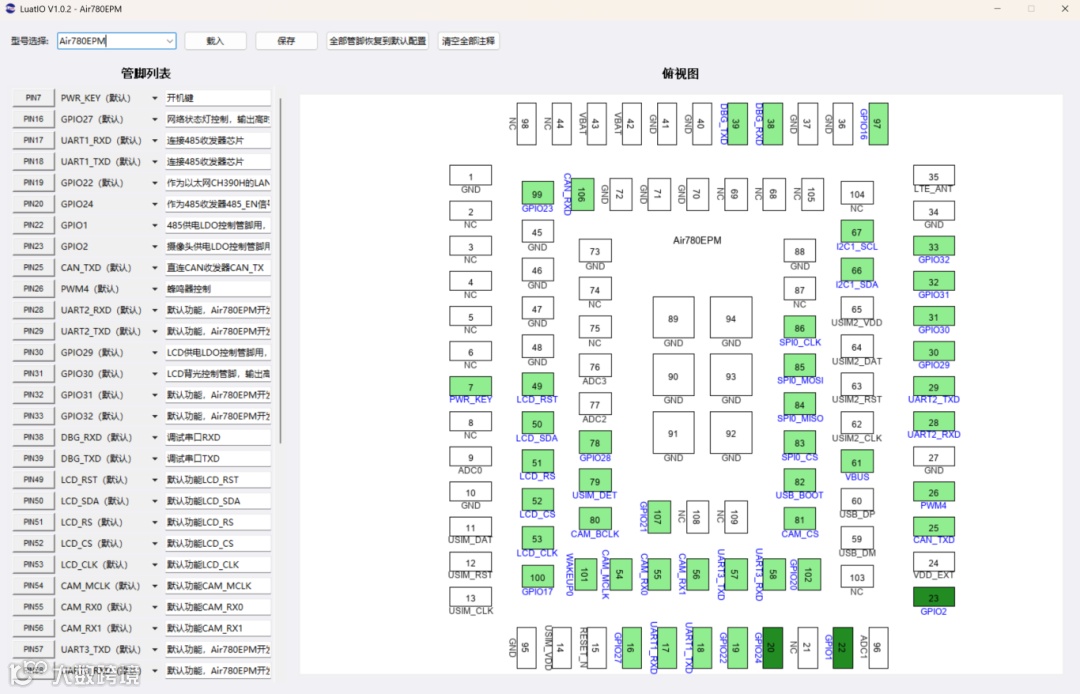Viewport: 1080px width, 694px height.
Task: Select dark green pin 20 GPIO24
Action: (x=772, y=648)
